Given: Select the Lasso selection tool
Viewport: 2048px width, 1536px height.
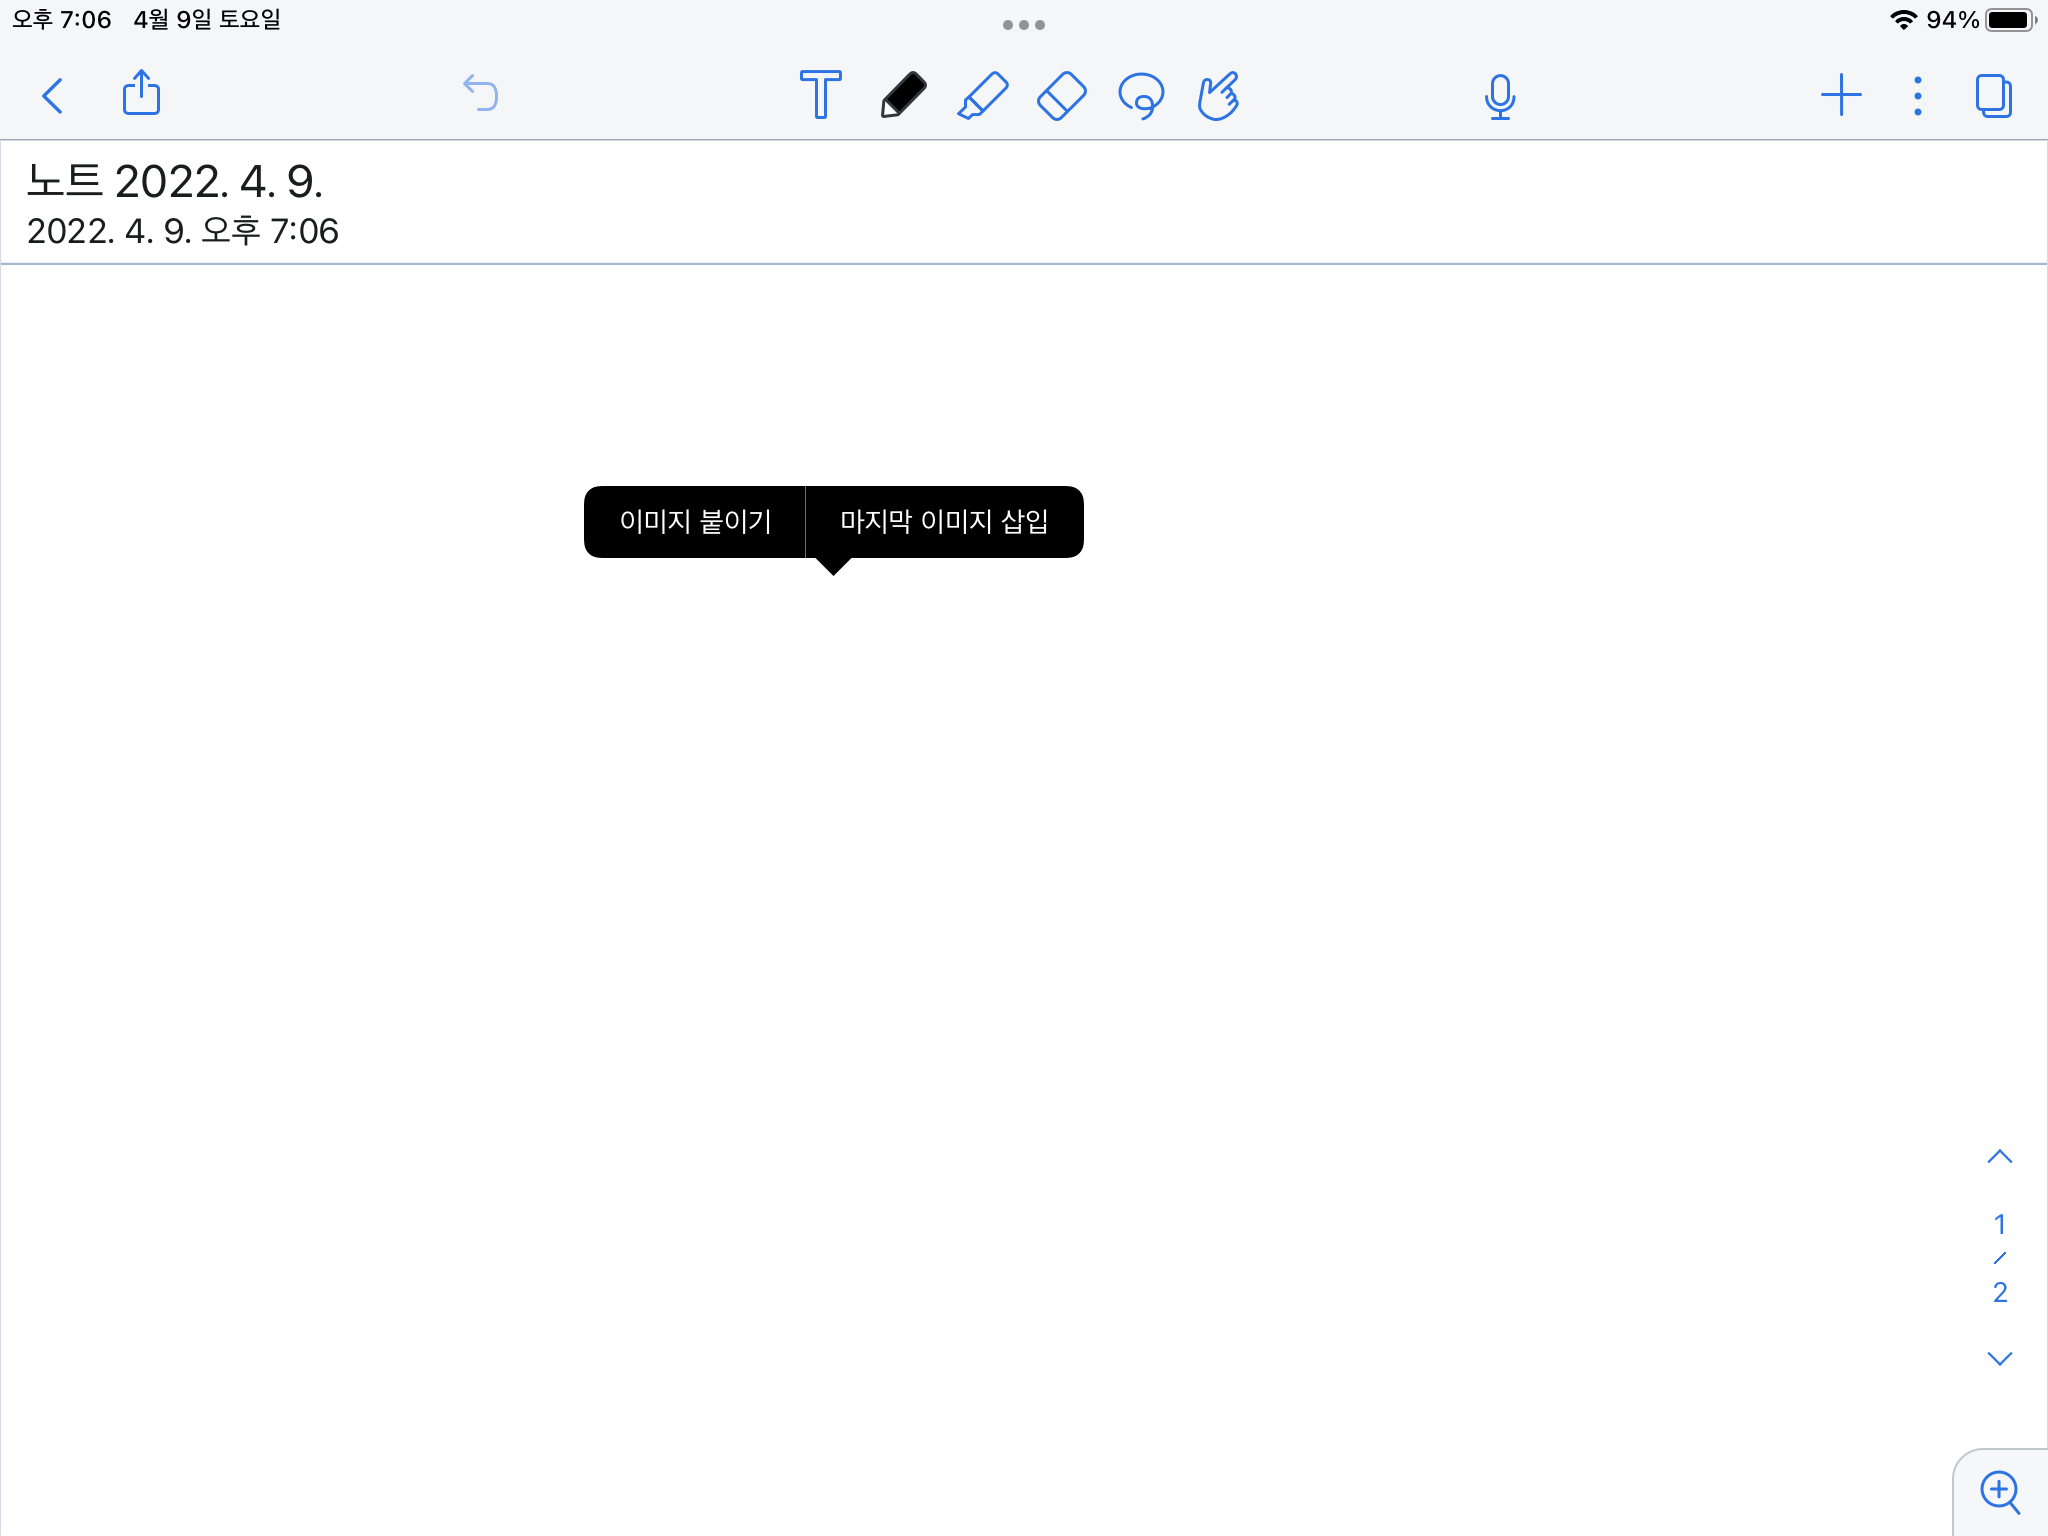Looking at the screenshot, I should point(1141,96).
